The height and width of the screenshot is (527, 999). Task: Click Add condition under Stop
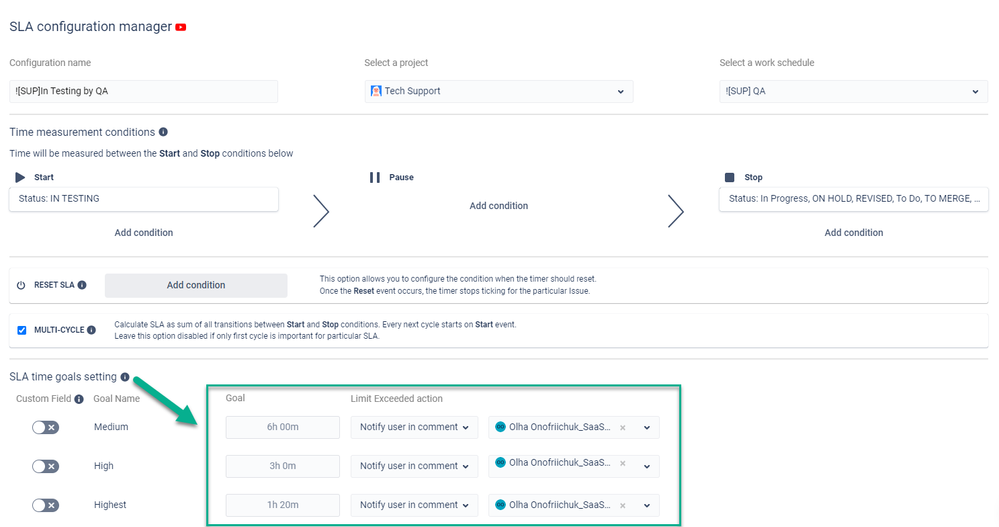click(x=854, y=233)
